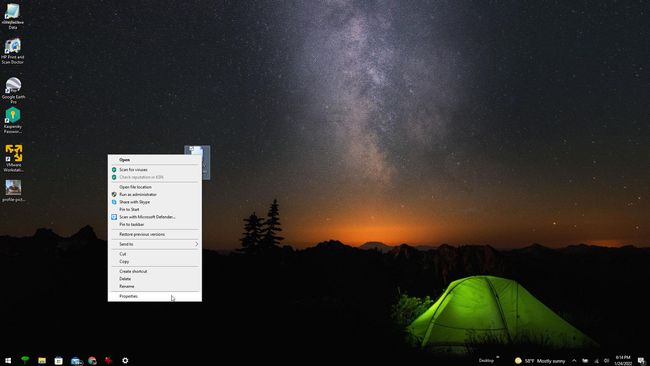Open Settings gear on the taskbar
Screen dimensions: 650x366
coord(125,361)
